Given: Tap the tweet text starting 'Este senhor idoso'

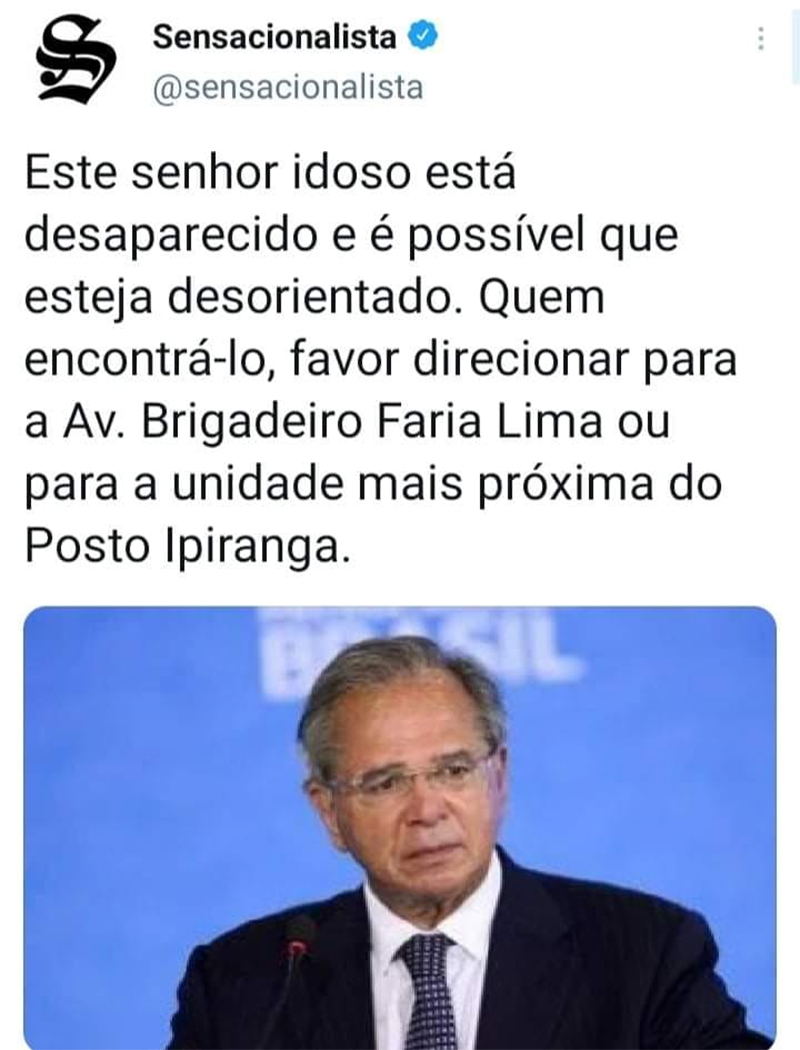Looking at the screenshot, I should [x=380, y=359].
